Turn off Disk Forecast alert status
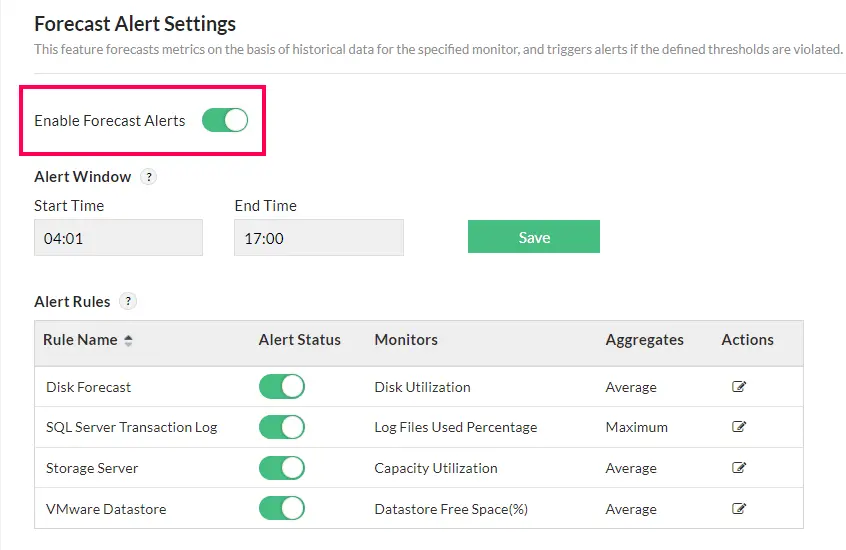 coord(282,387)
